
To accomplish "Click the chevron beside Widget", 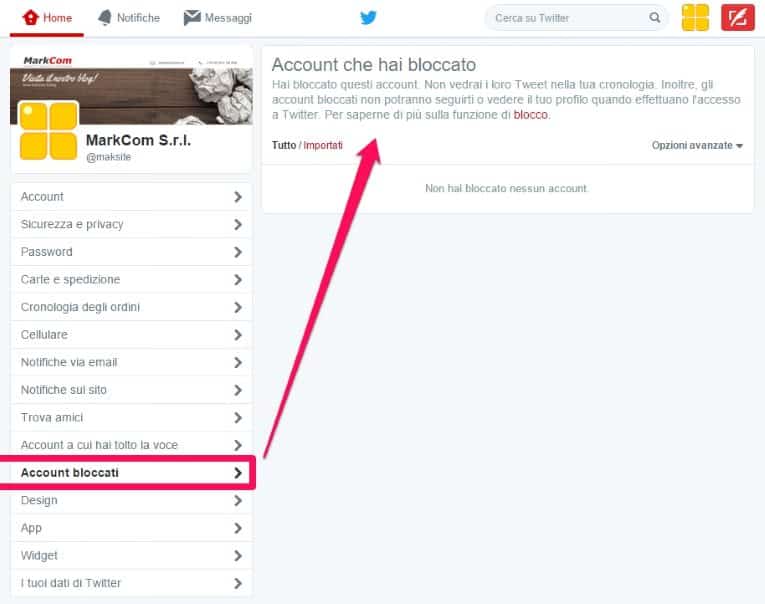I will coord(238,555).
